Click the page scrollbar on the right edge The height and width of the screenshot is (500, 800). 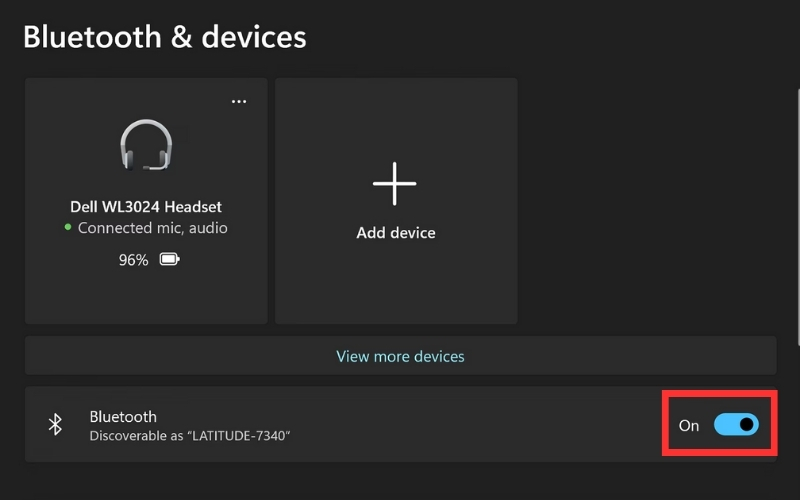[798, 218]
